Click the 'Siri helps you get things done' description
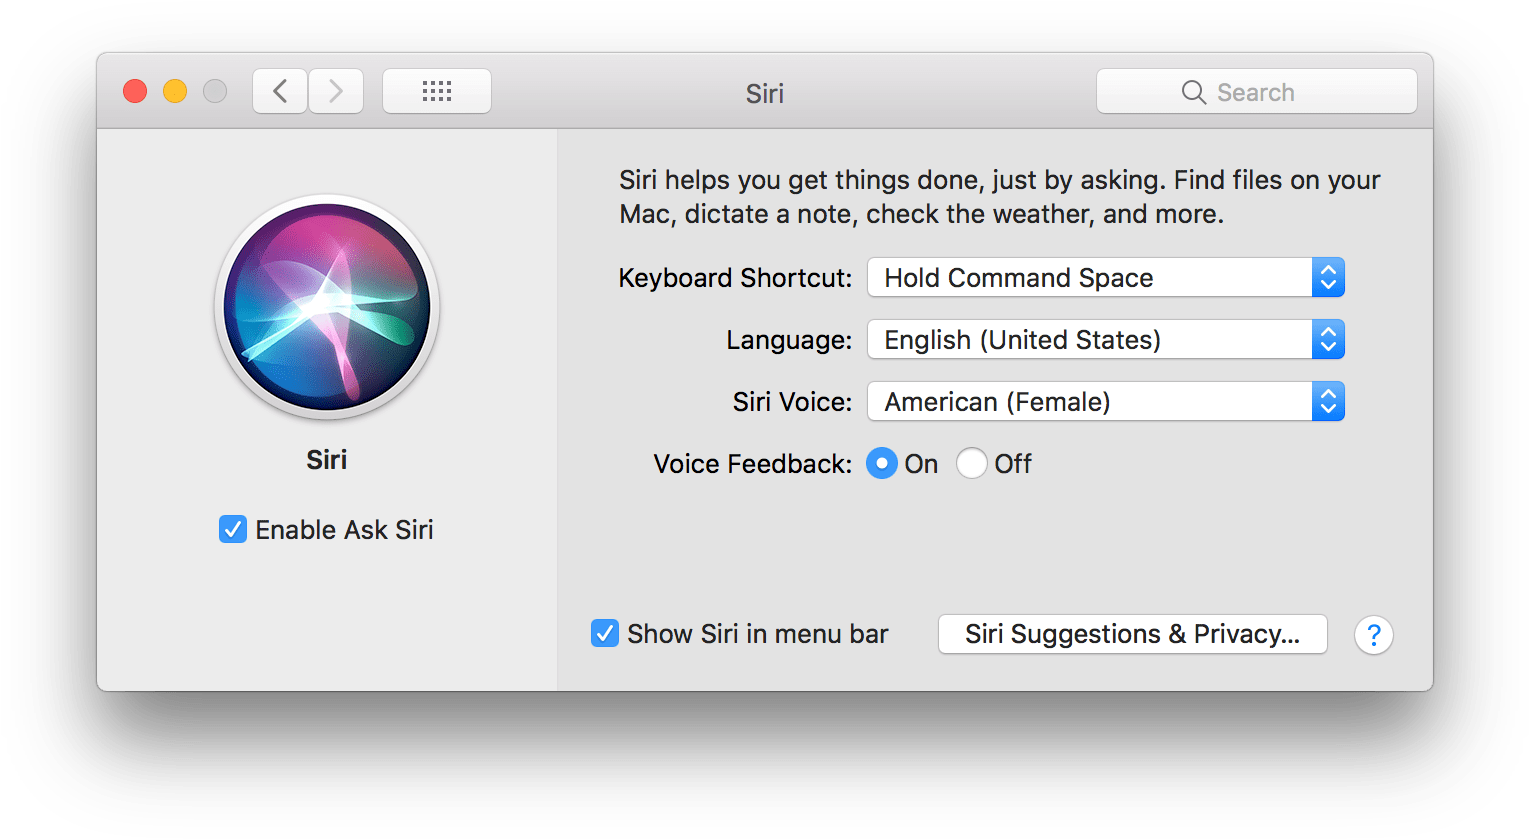 1000,197
